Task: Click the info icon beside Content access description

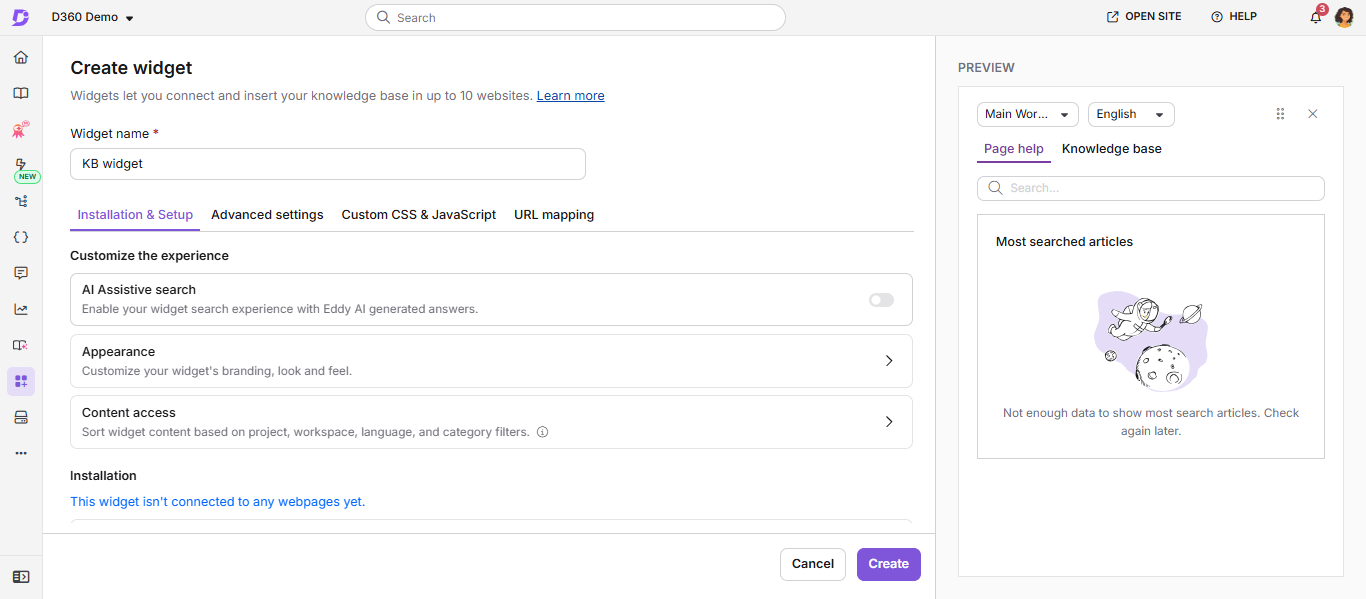Action: coord(543,433)
